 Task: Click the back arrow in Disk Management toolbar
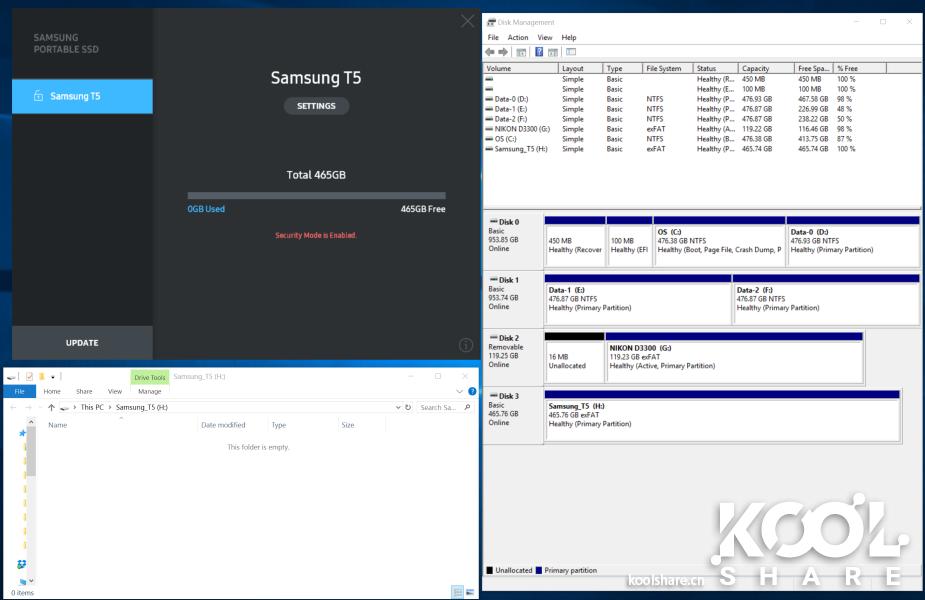490,52
